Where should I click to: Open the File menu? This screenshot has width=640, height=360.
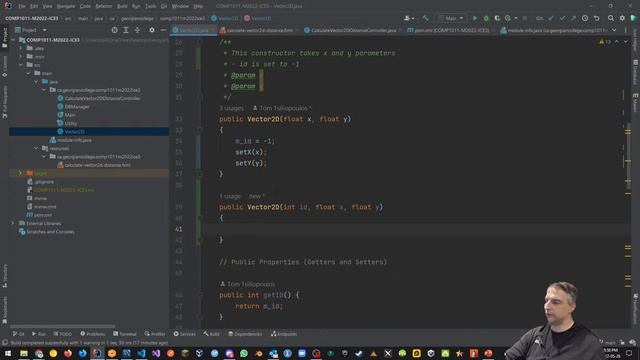pos(22,6)
